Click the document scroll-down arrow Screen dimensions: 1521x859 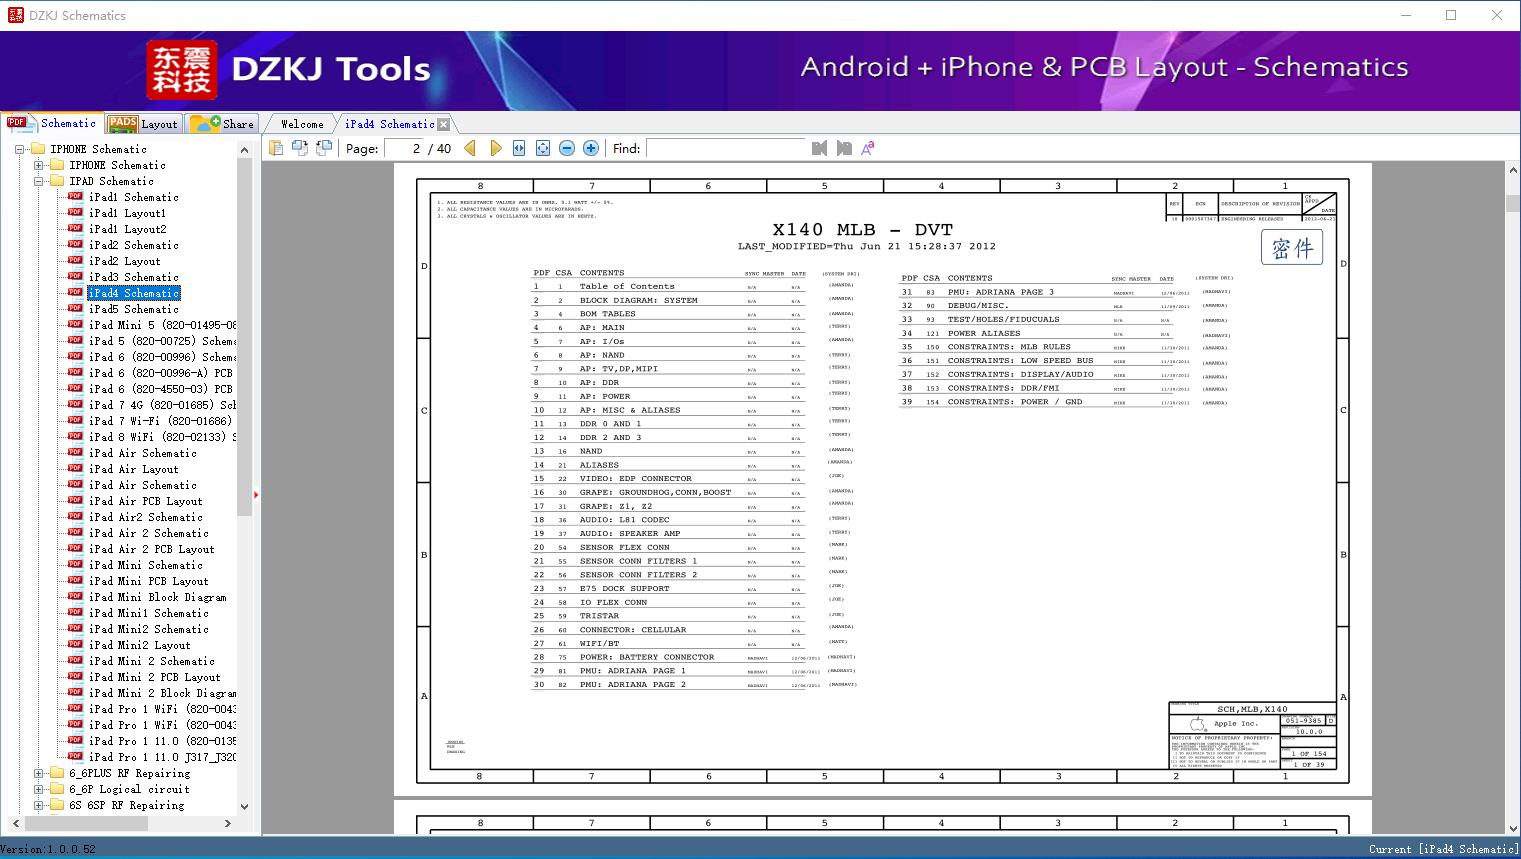[1513, 828]
